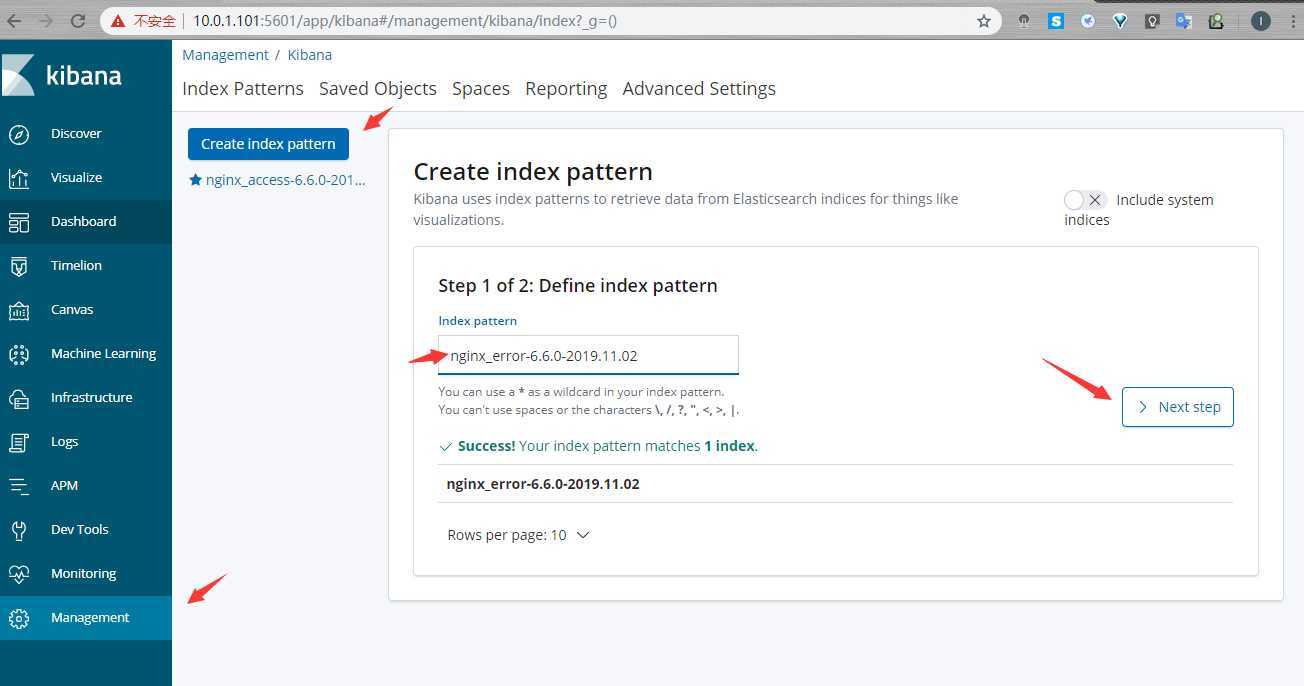Toggle Include system indices switch

point(1085,200)
